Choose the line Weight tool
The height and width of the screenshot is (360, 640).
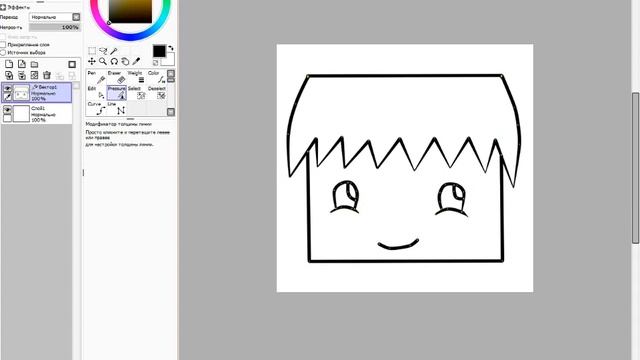coord(136,77)
